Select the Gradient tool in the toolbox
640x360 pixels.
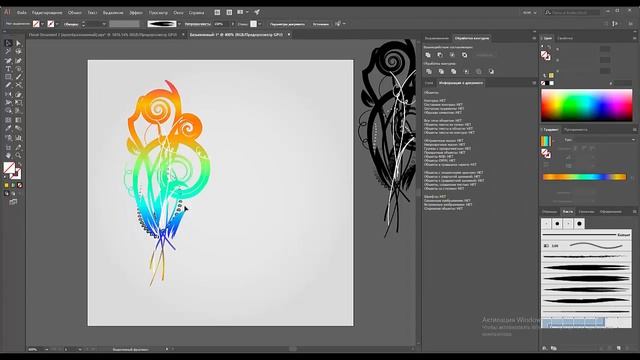coord(18,120)
